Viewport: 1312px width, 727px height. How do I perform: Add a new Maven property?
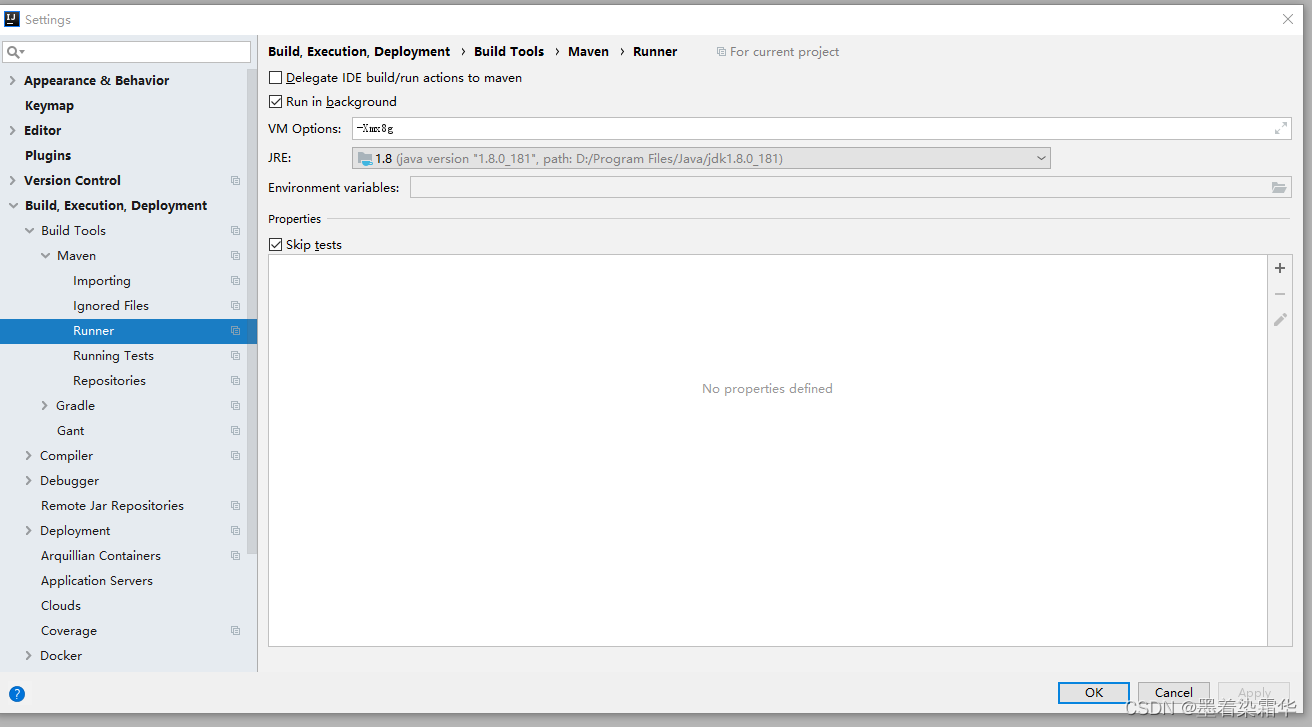(x=1279, y=268)
